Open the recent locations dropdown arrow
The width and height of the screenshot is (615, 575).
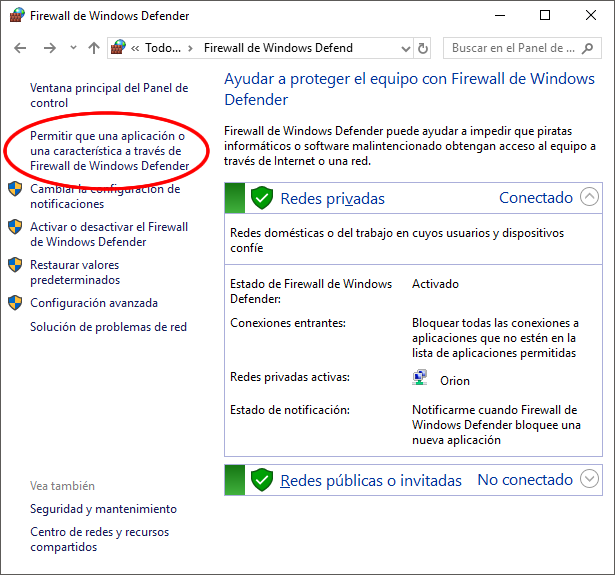click(x=73, y=48)
